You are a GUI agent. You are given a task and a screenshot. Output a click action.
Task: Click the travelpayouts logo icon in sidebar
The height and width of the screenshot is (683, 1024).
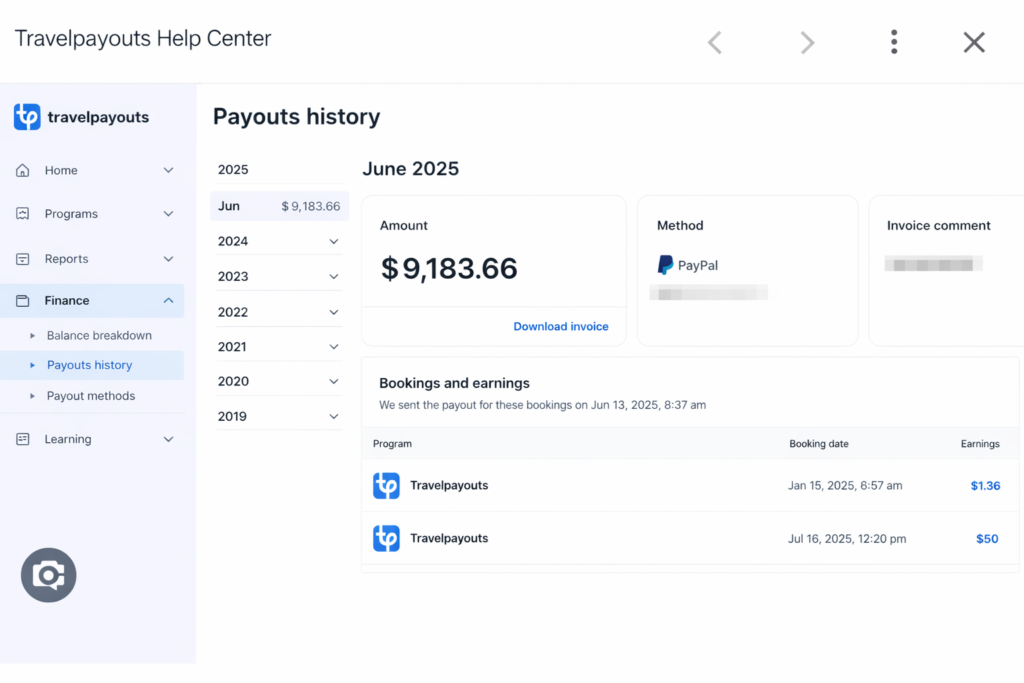coord(27,117)
